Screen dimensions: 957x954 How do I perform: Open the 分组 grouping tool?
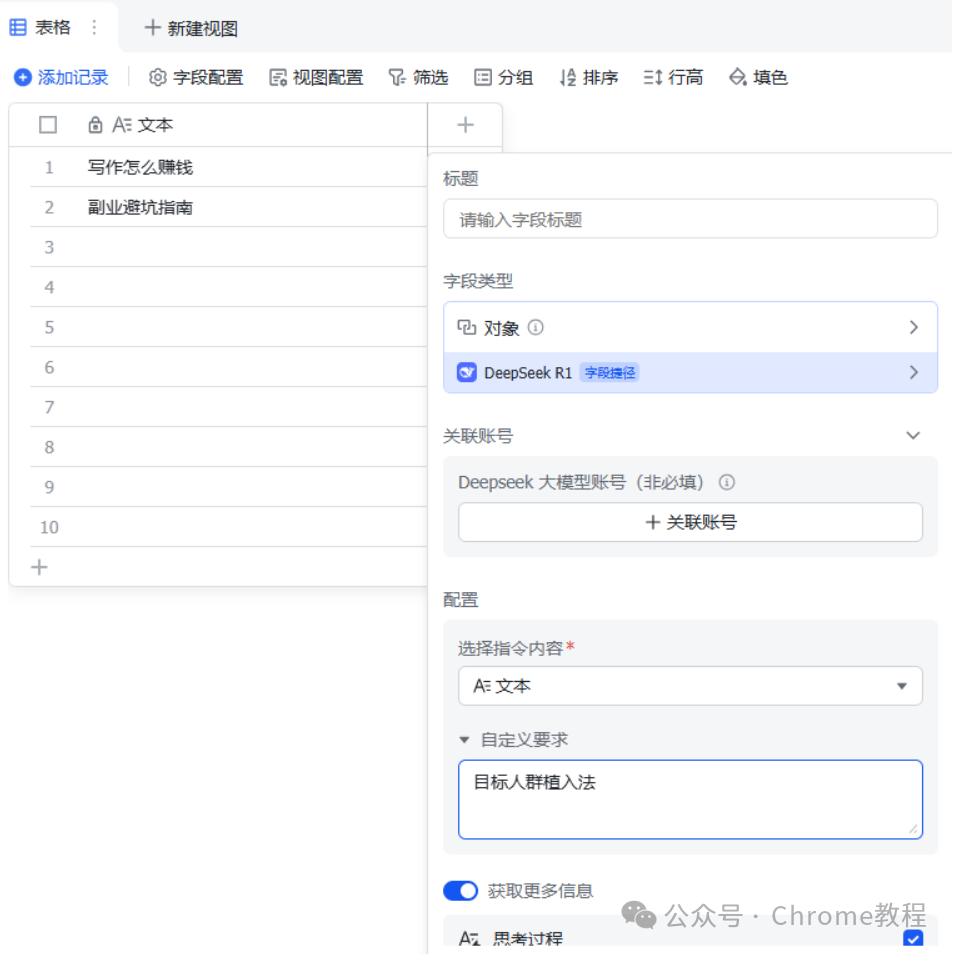[x=504, y=78]
